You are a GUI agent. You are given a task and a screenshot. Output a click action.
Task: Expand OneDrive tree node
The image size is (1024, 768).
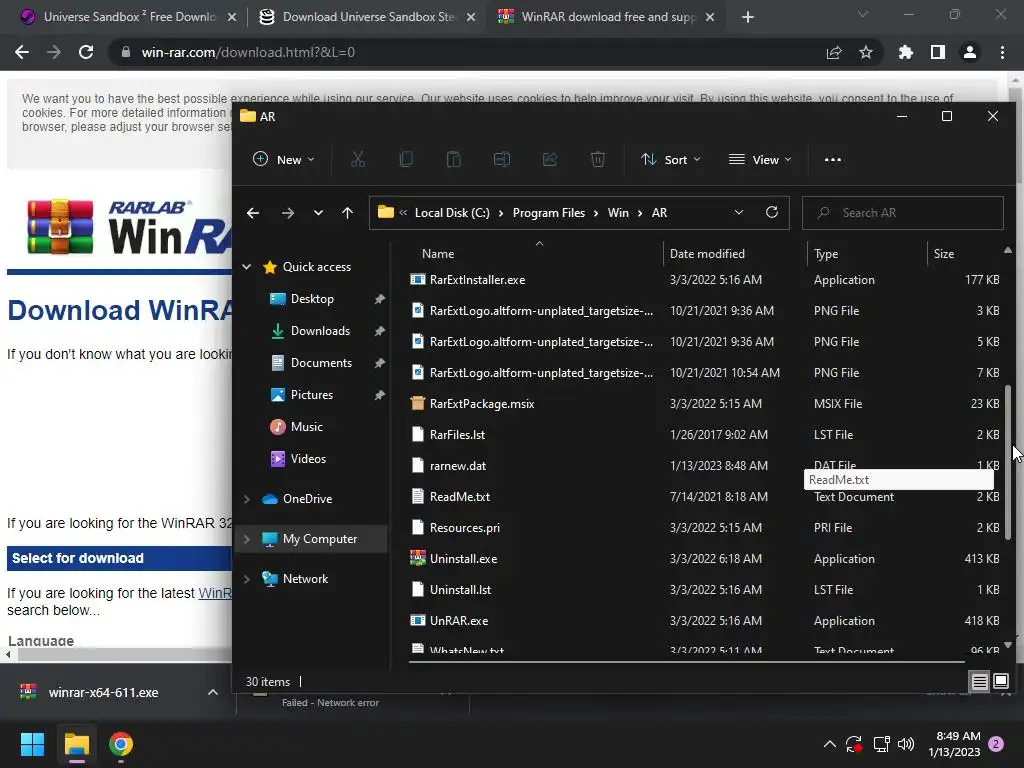[x=247, y=499]
